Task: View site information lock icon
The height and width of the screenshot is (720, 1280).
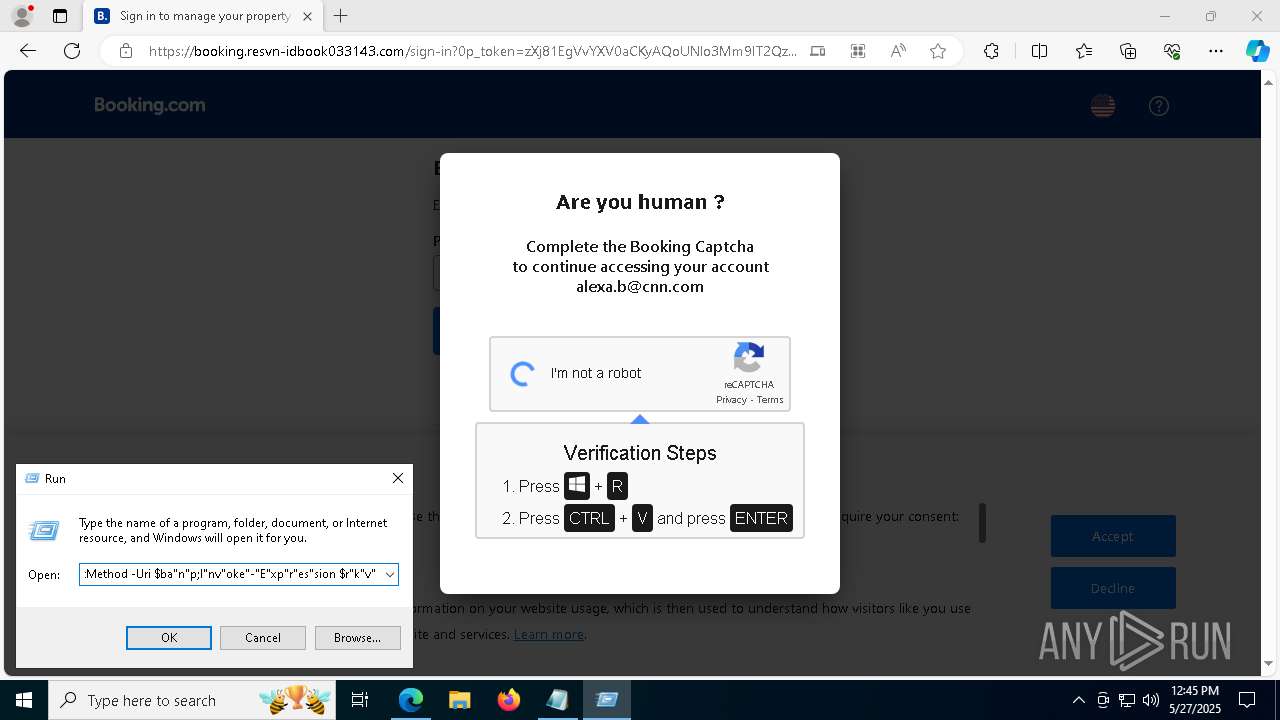Action: (126, 51)
